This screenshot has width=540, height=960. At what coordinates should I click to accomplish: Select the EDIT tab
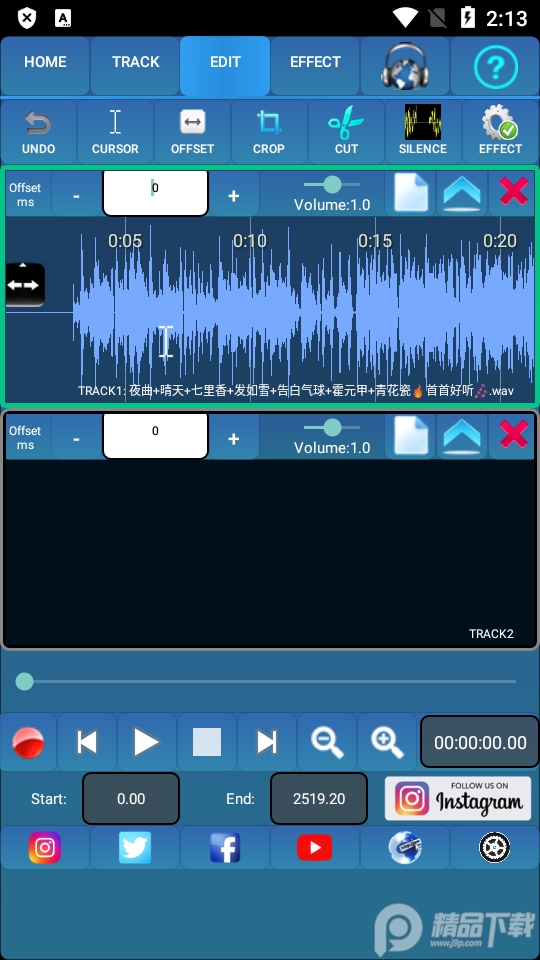(x=225, y=66)
